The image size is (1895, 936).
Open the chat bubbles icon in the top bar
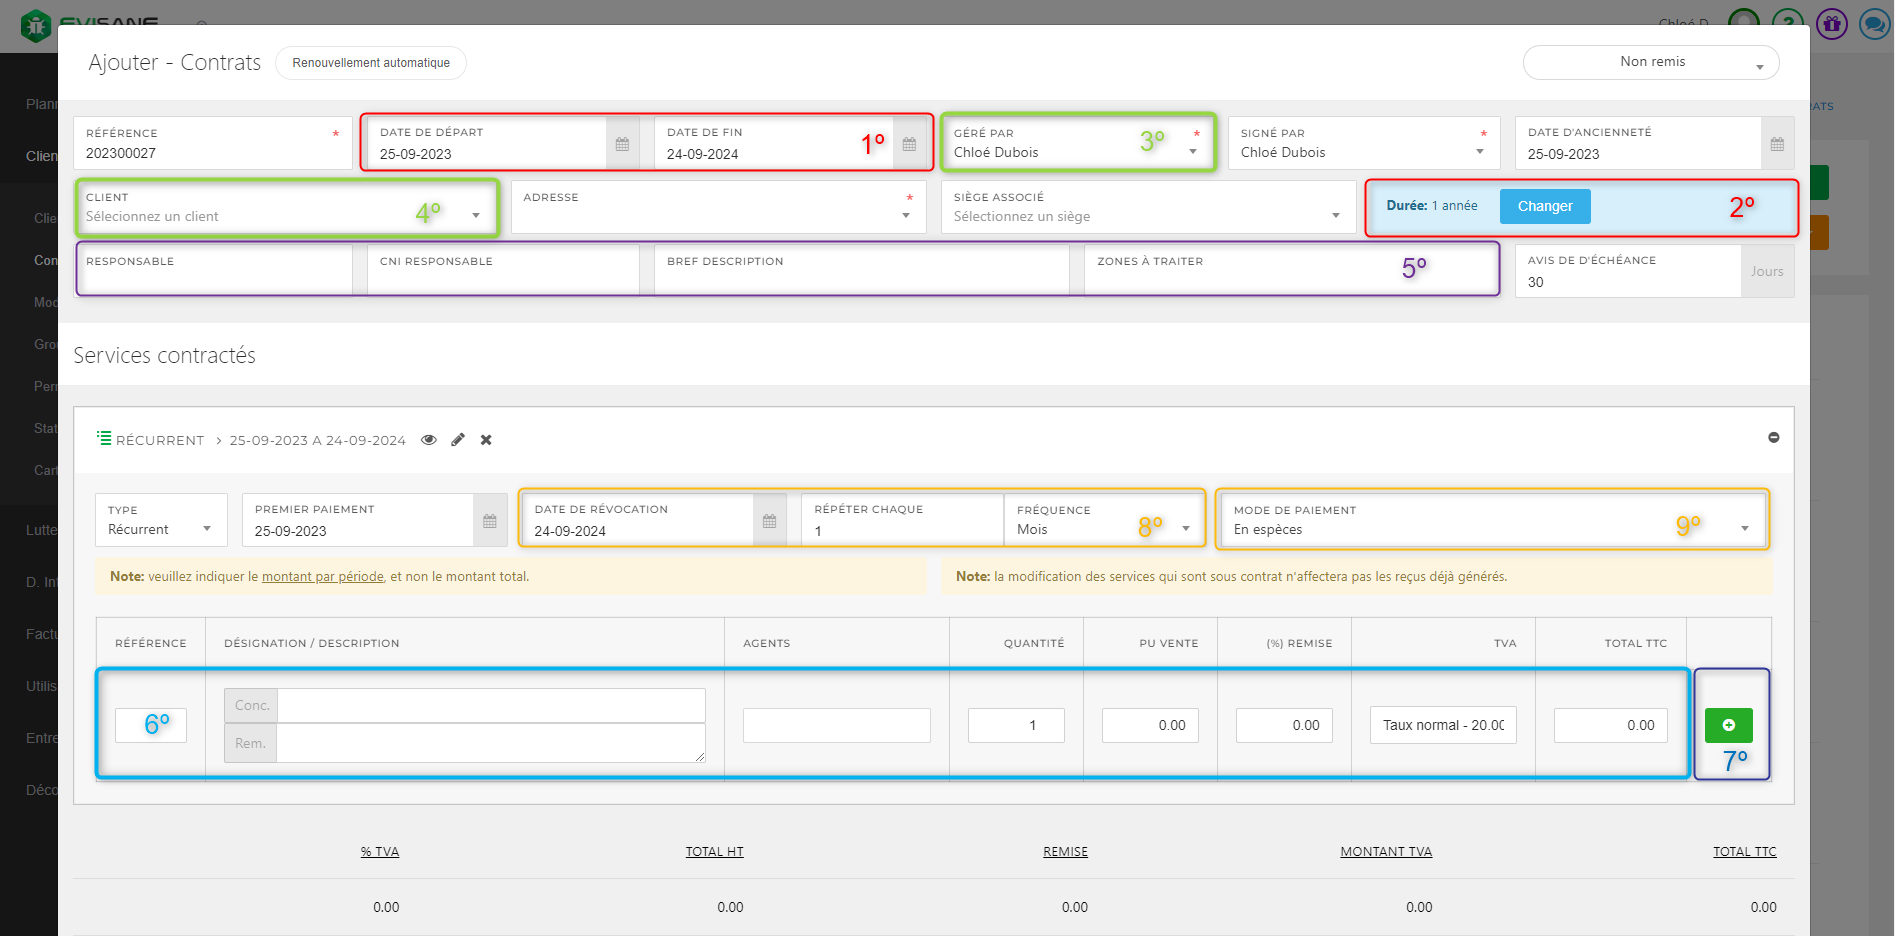coord(1873,23)
